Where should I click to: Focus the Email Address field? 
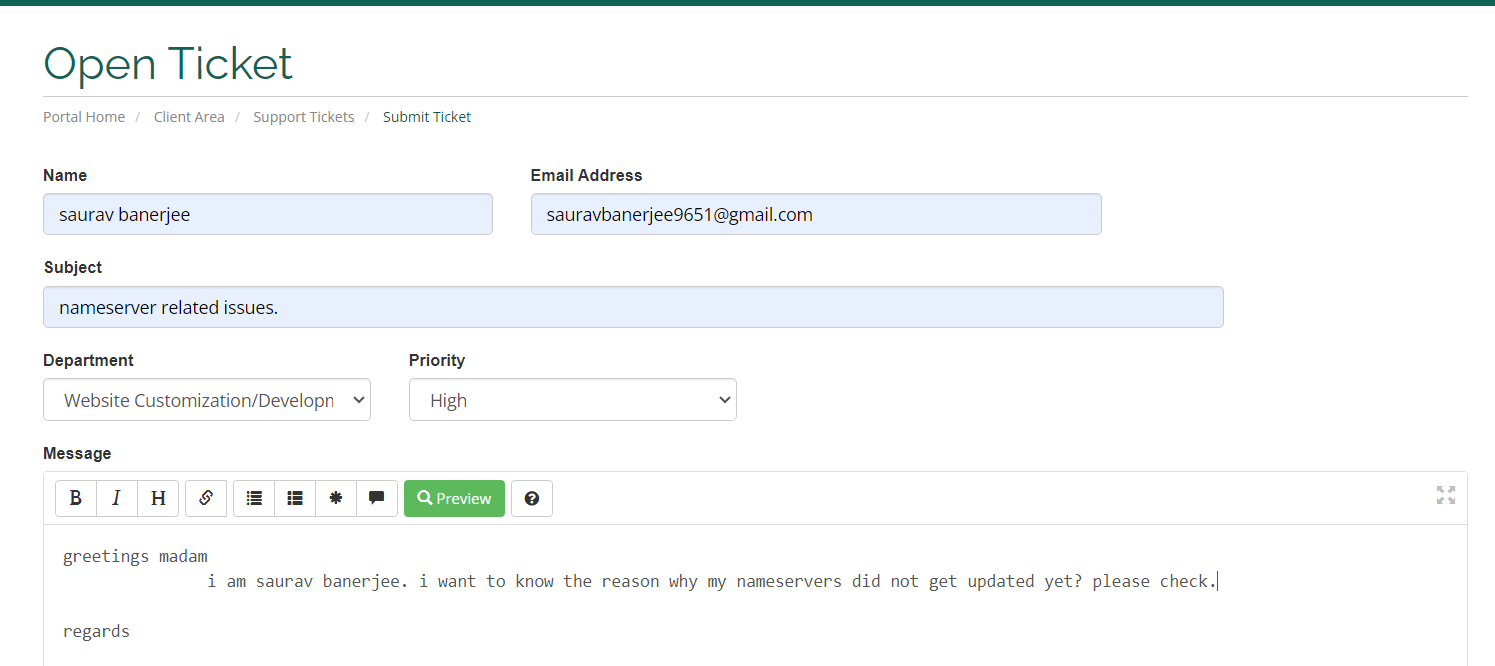tap(816, 214)
